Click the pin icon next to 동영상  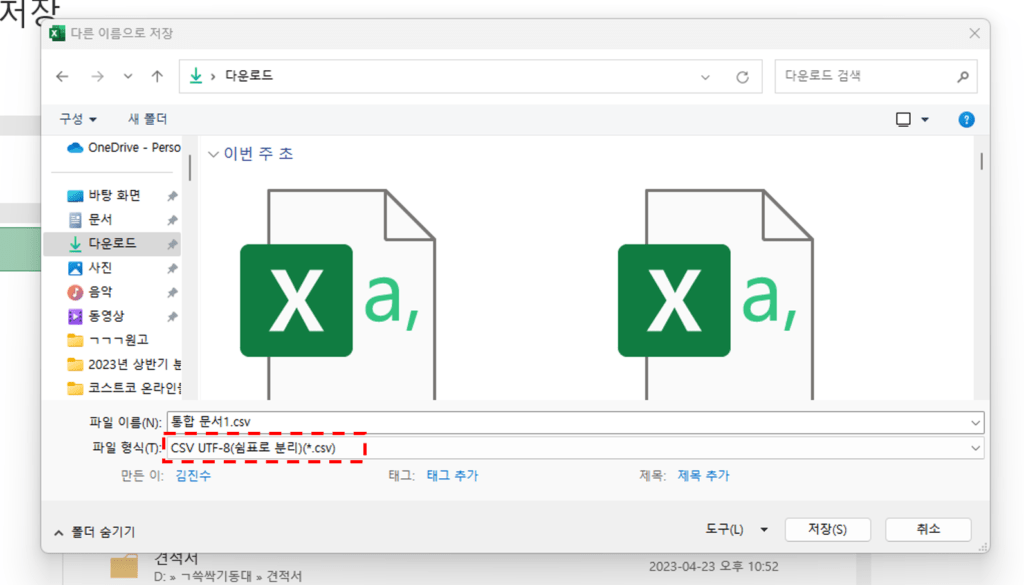coord(172,317)
